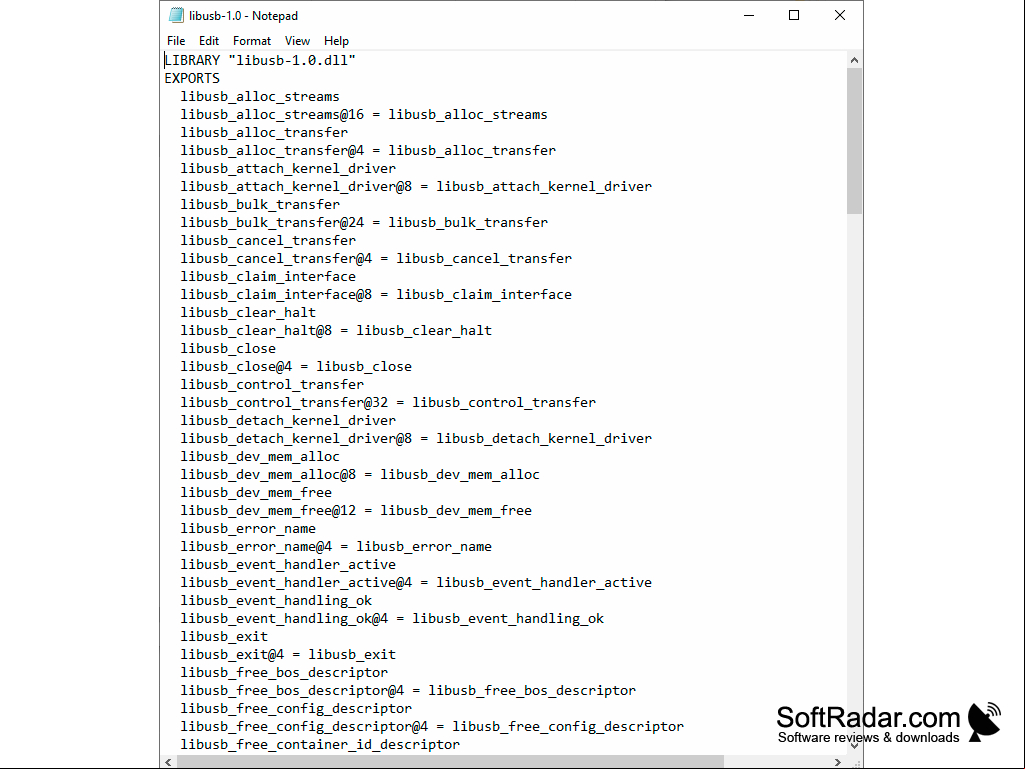Click the line "libusb_control_transfer"

[272, 384]
